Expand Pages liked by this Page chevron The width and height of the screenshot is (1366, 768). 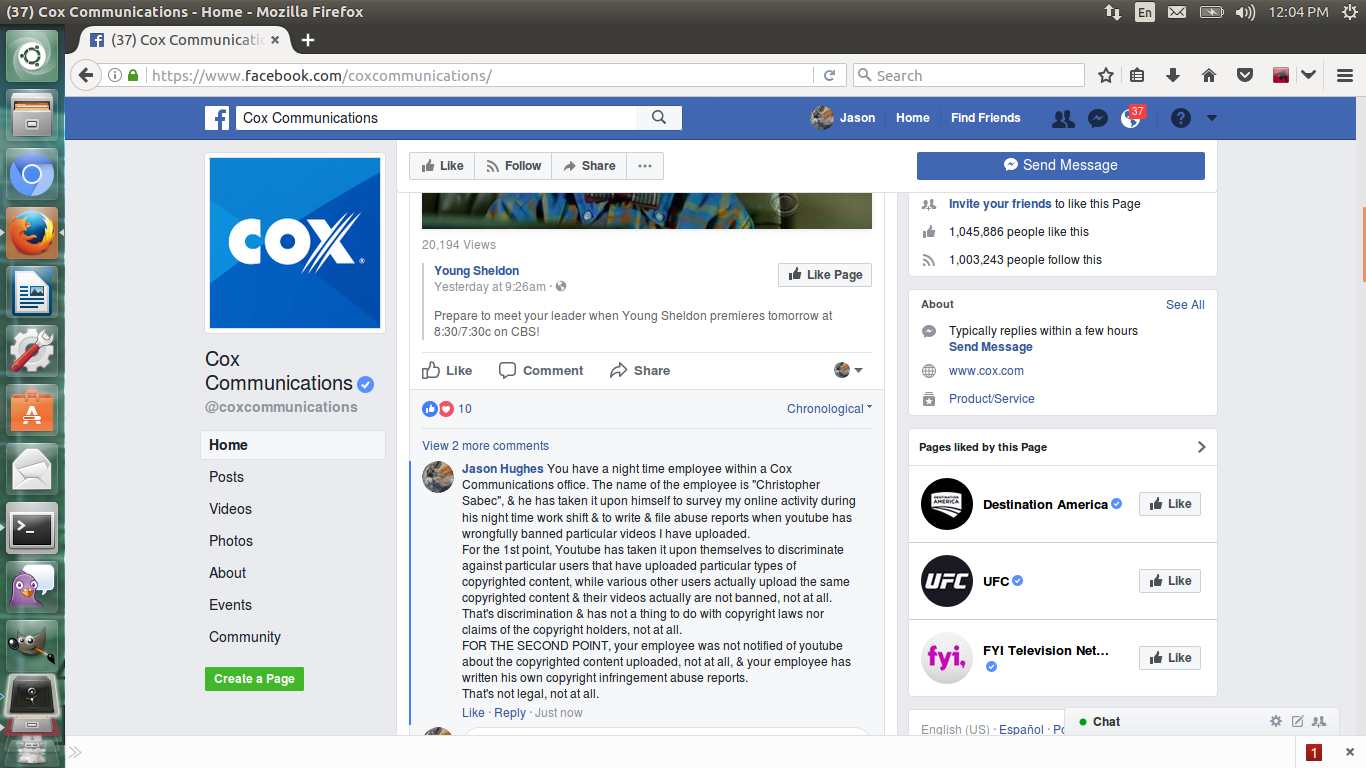1201,447
